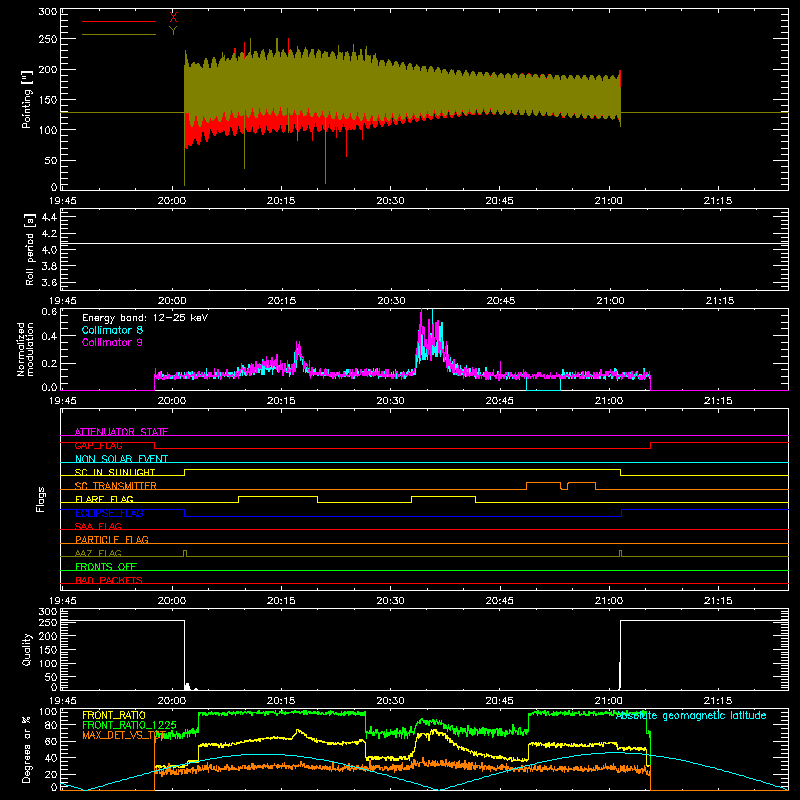Click the green FRONTS_OFF label
Image resolution: width=800 pixels, height=800 pixels.
(106, 566)
